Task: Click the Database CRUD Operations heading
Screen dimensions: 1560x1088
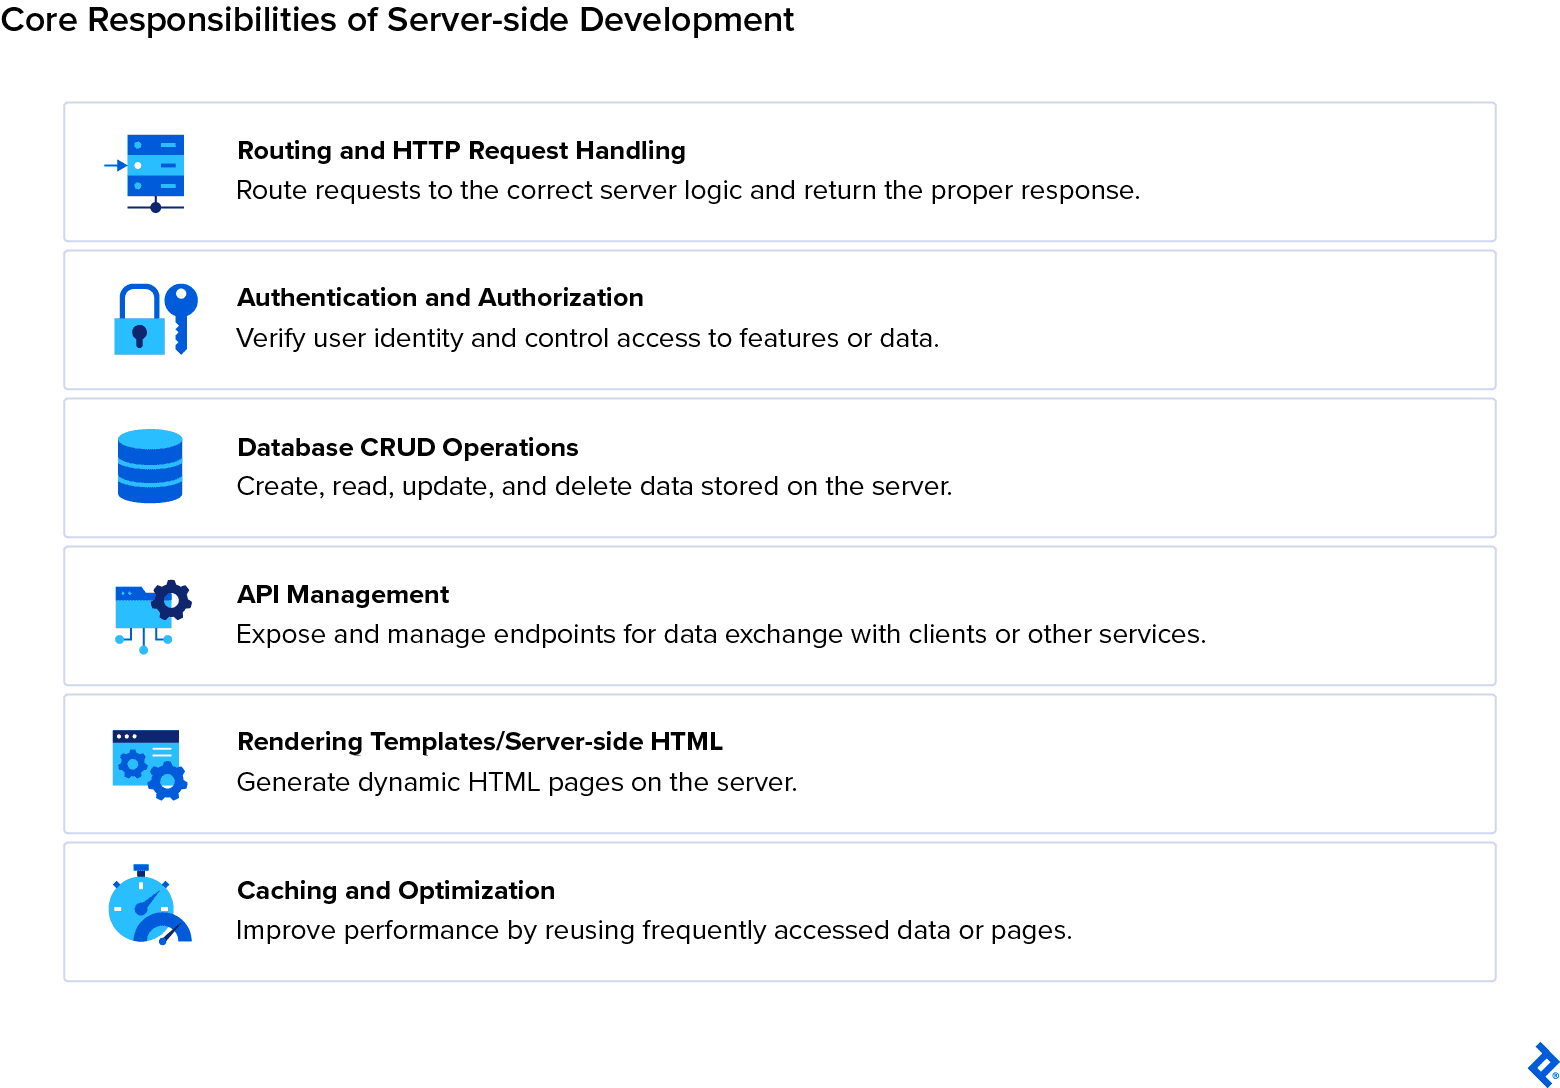Action: [x=406, y=447]
